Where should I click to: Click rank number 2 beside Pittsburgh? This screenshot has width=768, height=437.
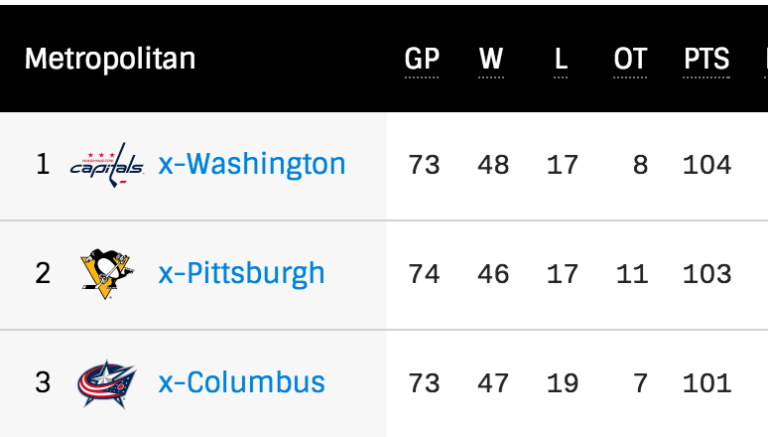(x=42, y=273)
